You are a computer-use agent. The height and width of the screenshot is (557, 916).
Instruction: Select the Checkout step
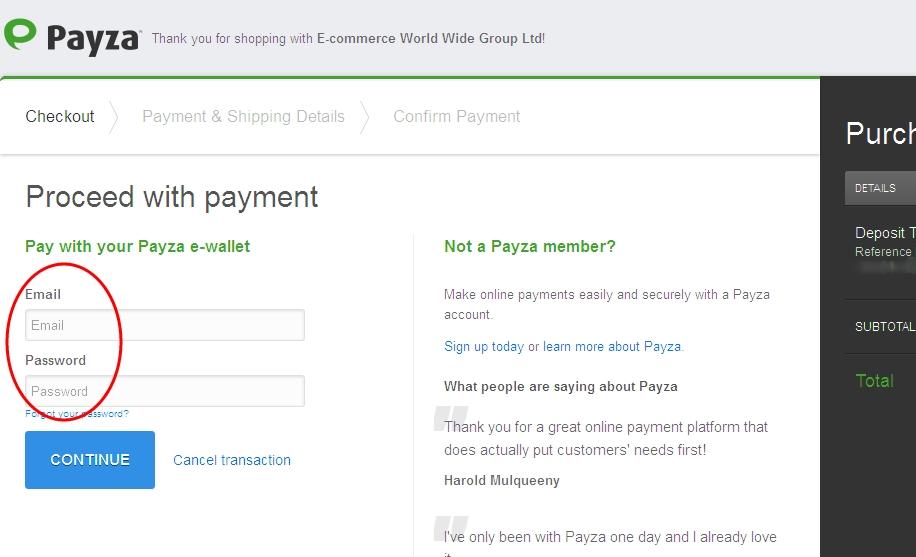(60, 116)
